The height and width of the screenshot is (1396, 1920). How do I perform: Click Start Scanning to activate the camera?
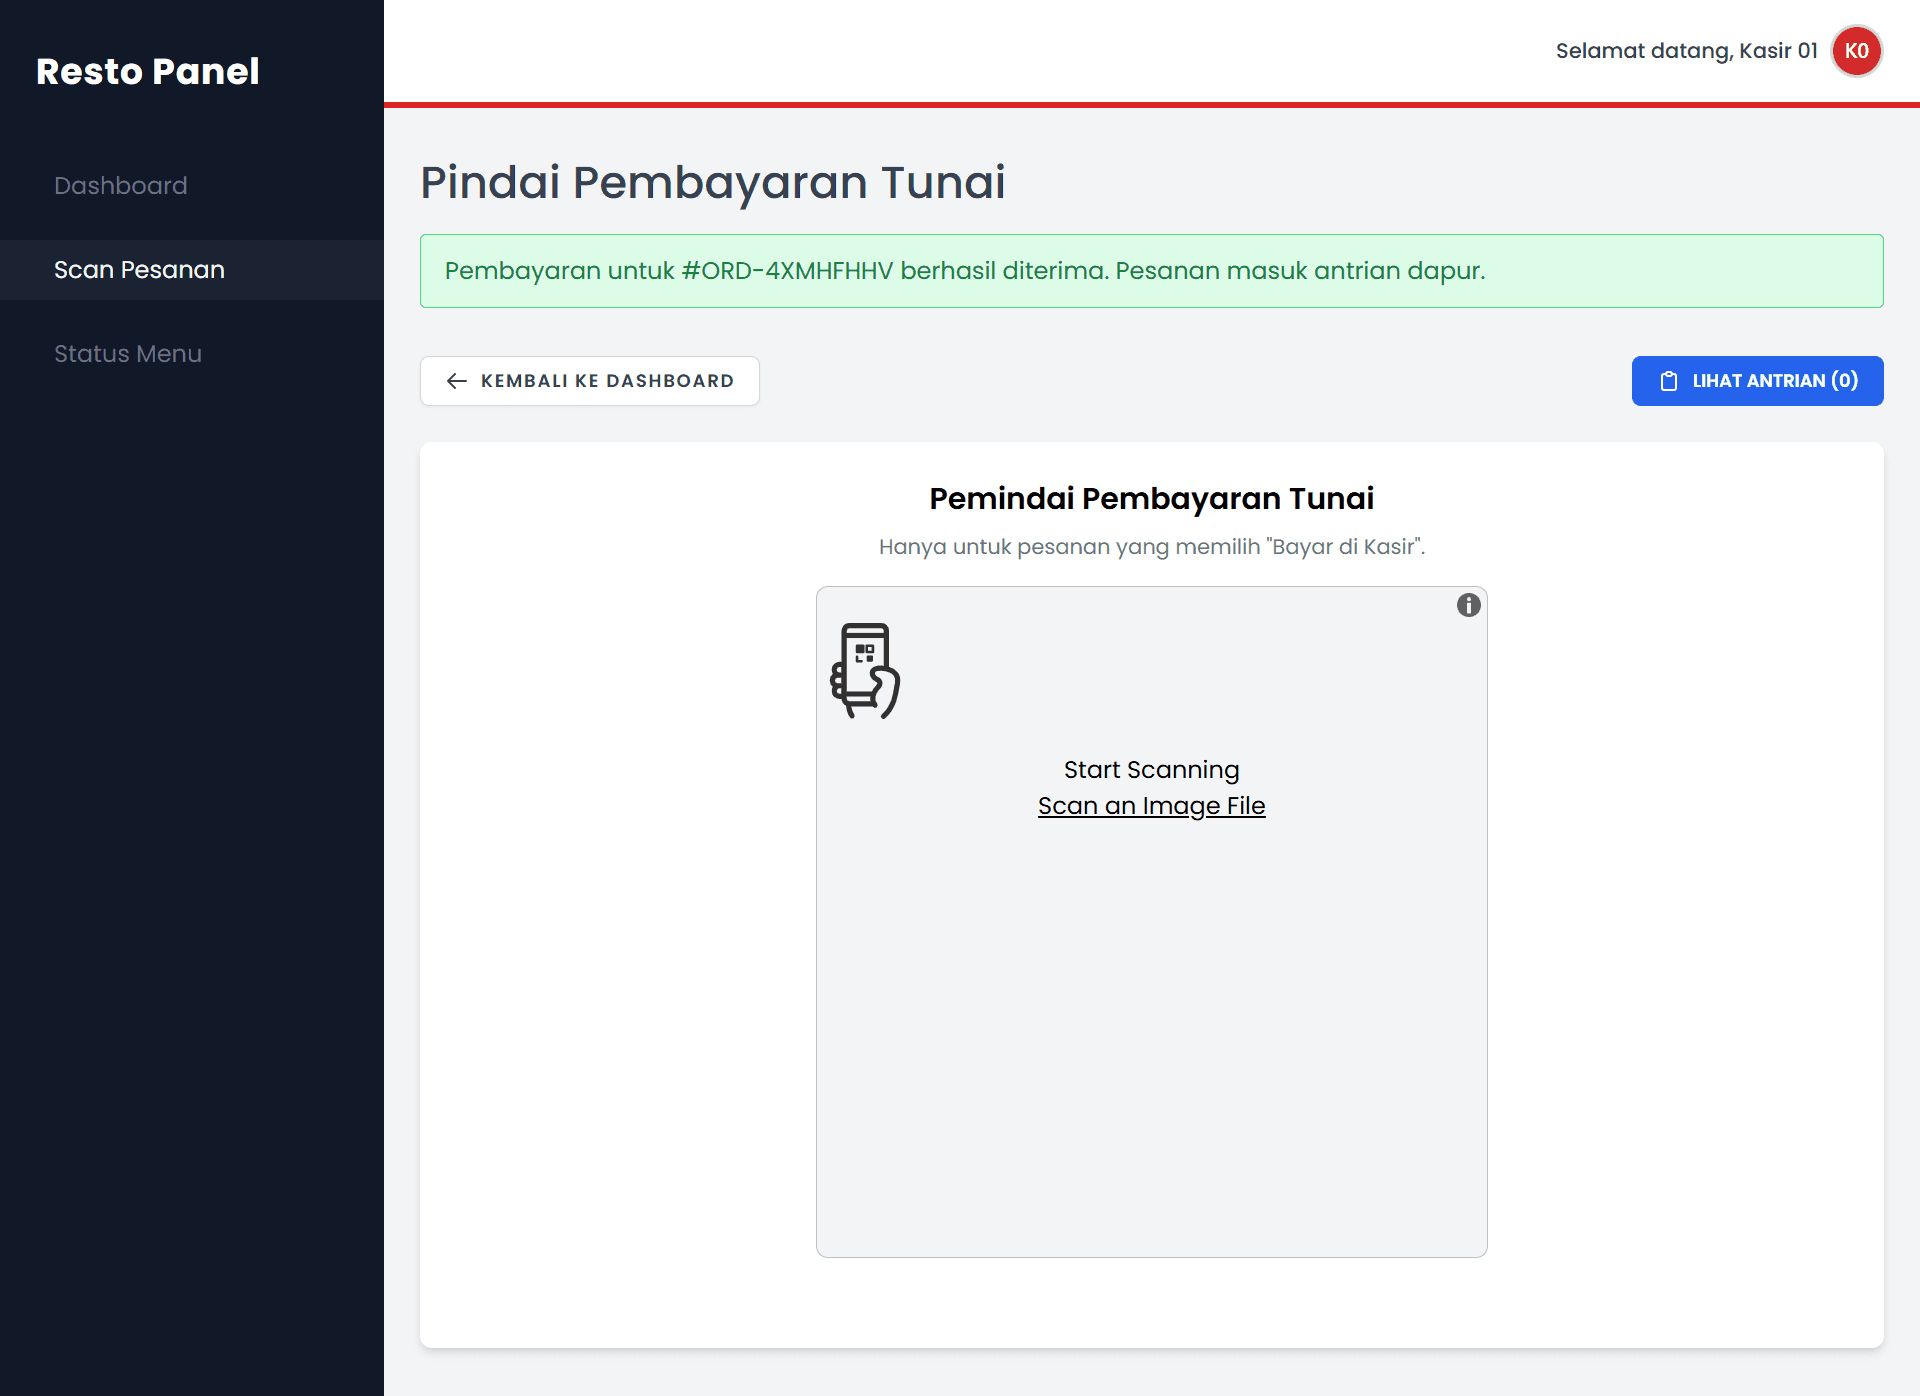tap(1151, 770)
